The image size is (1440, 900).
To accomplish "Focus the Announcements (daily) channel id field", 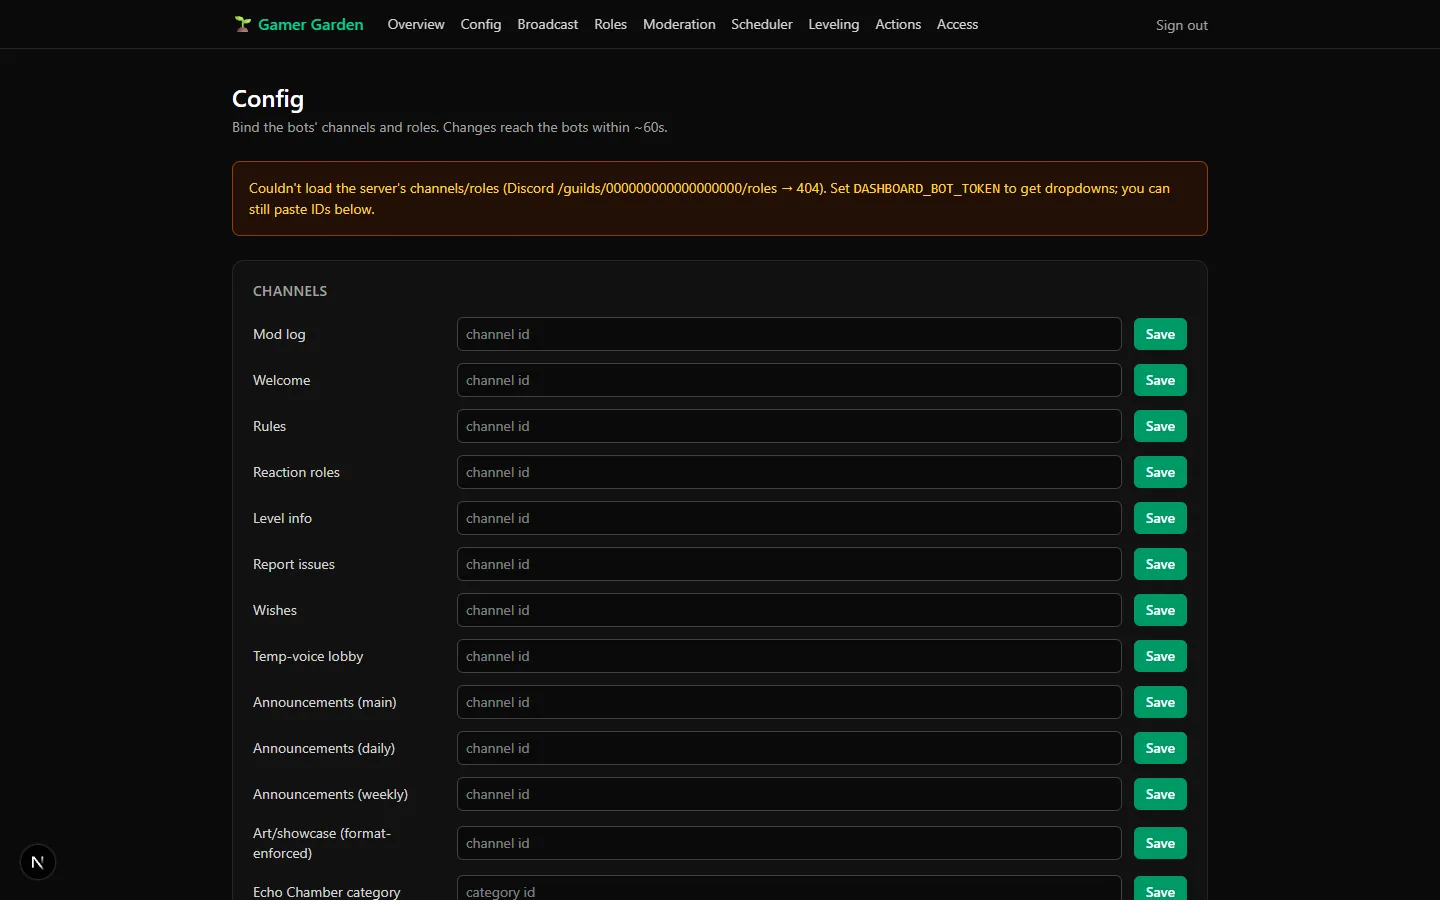I will click(789, 748).
